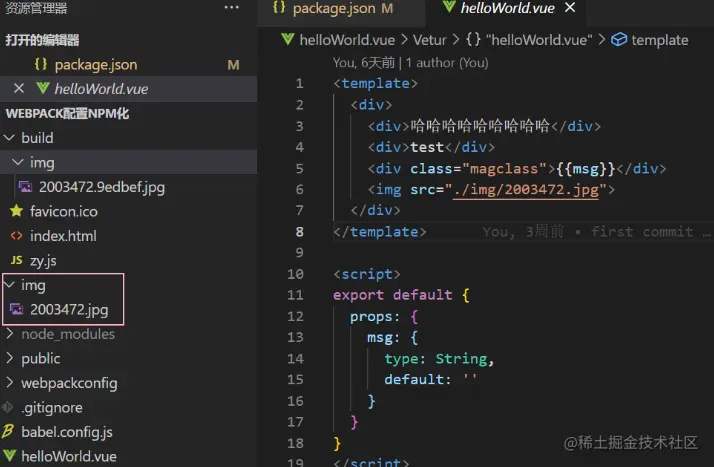Viewport: 714px width, 467px height.
Task: Click the Vue icon in breadcrumb bar
Action: [x=288, y=39]
